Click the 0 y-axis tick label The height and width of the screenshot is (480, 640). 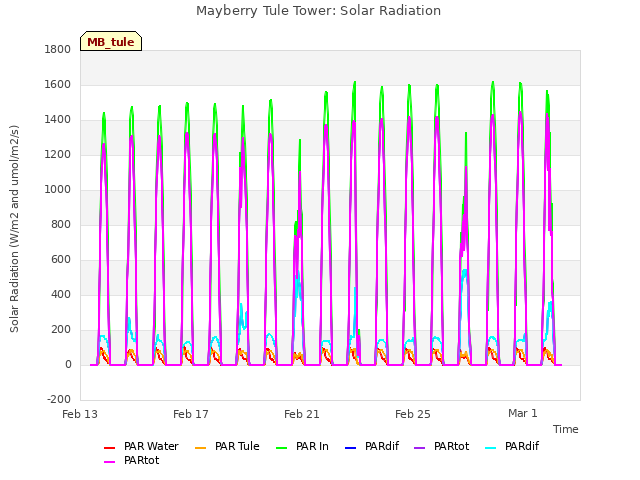[68, 364]
